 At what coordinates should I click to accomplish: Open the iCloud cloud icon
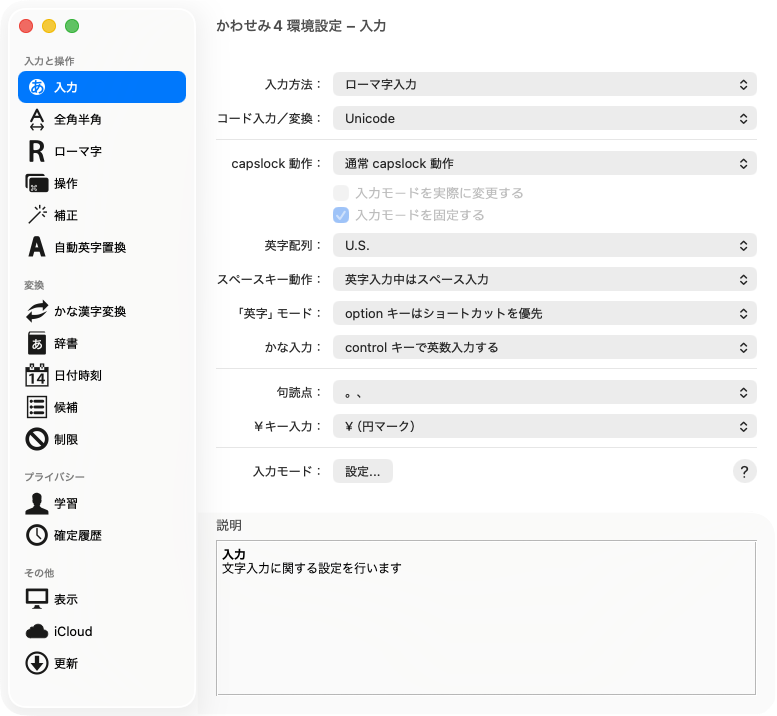tap(37, 631)
